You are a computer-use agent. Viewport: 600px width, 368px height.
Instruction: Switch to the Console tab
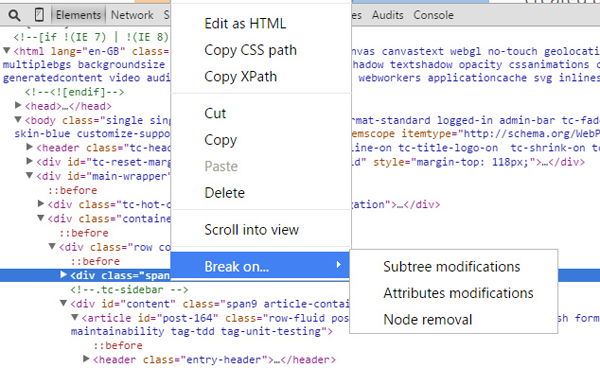433,15
